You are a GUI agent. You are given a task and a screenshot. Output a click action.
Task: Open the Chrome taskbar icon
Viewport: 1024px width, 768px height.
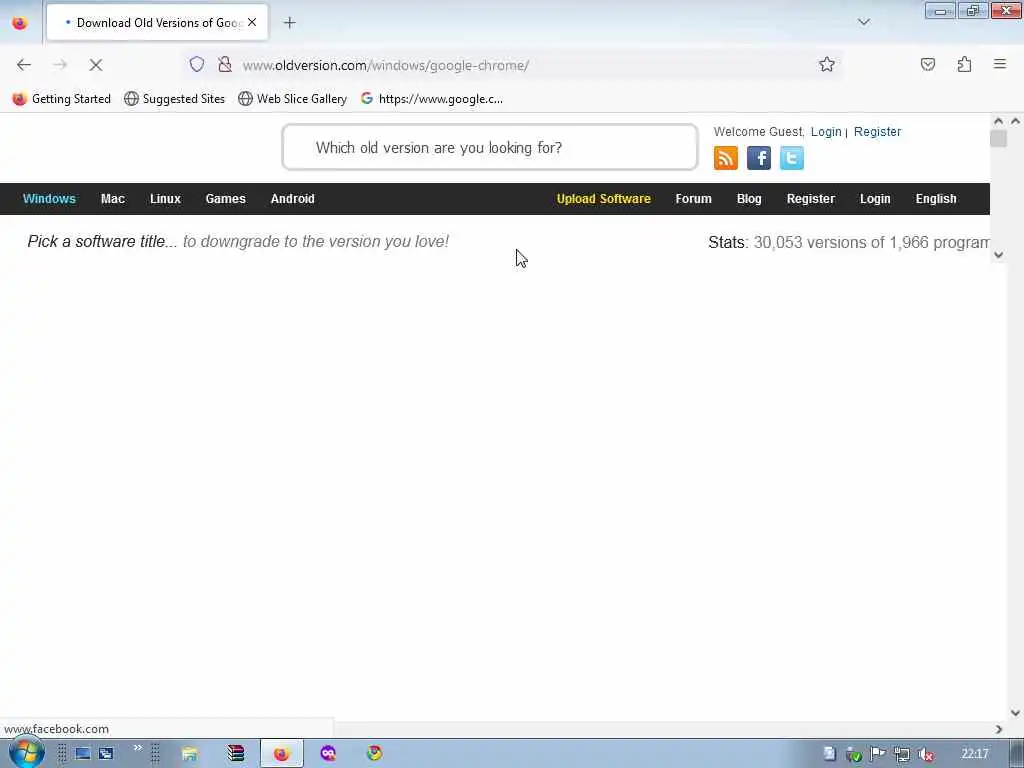374,753
